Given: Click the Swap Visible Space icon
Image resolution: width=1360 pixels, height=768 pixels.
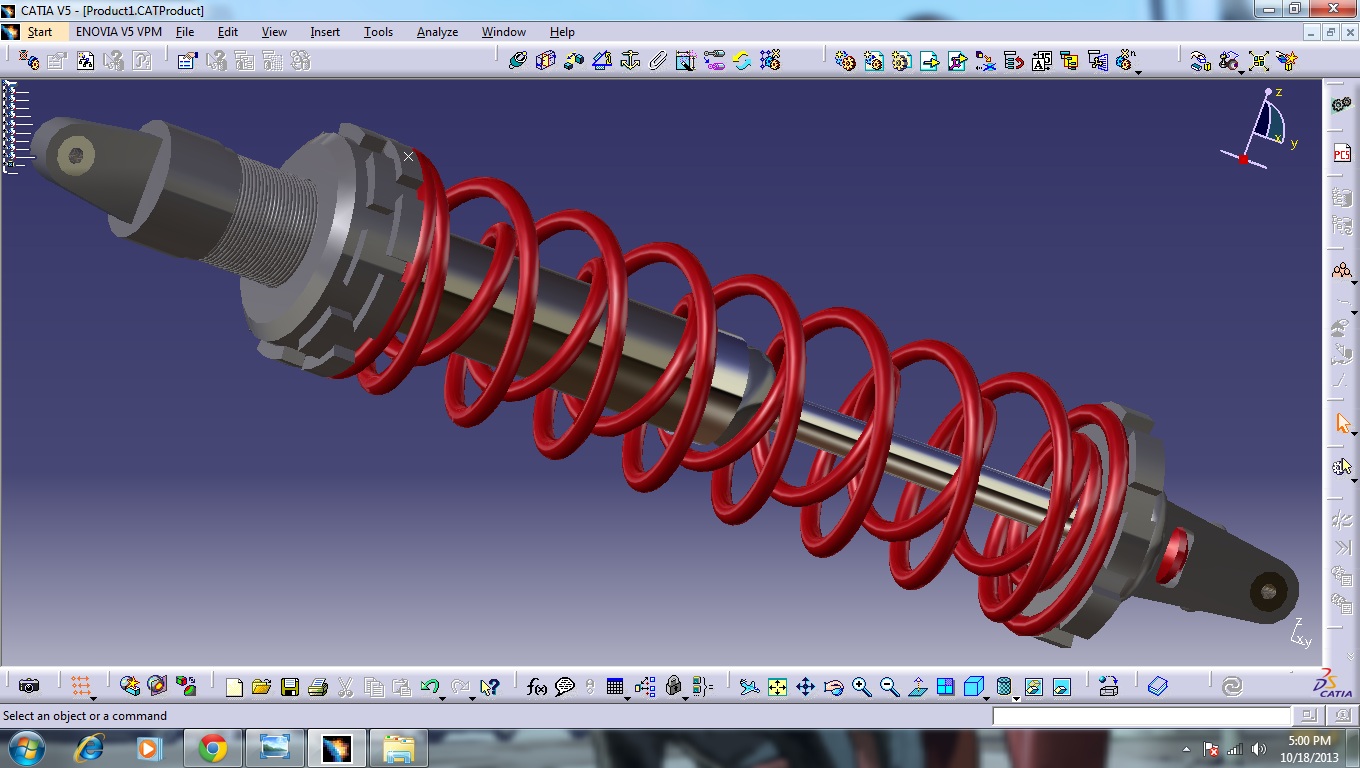Looking at the screenshot, I should (1062, 687).
